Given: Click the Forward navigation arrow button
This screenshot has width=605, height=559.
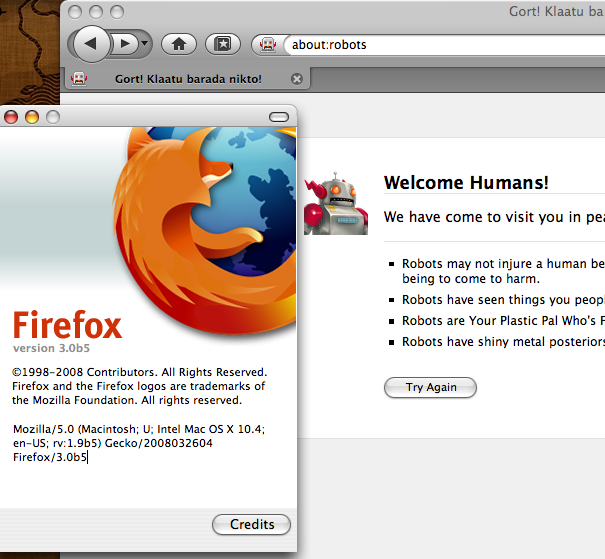Looking at the screenshot, I should click(x=125, y=44).
